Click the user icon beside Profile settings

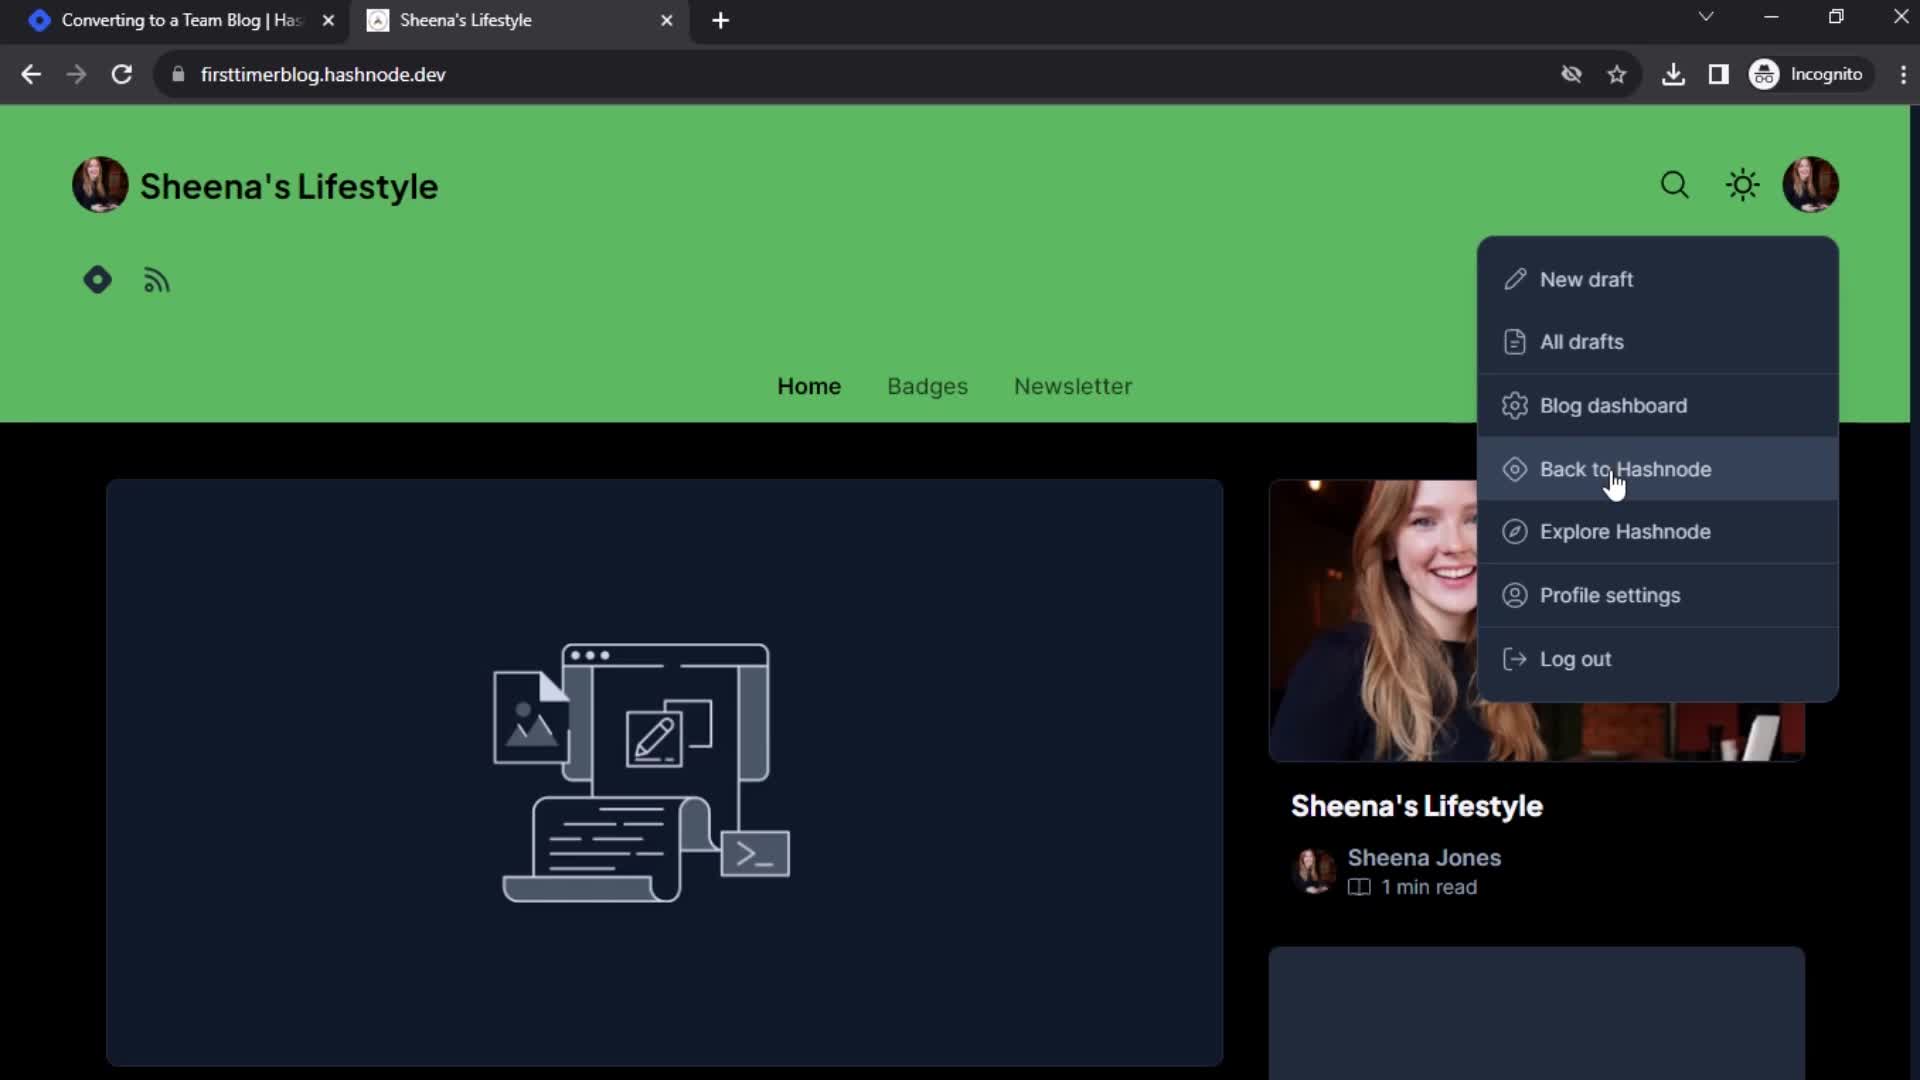(x=1515, y=596)
